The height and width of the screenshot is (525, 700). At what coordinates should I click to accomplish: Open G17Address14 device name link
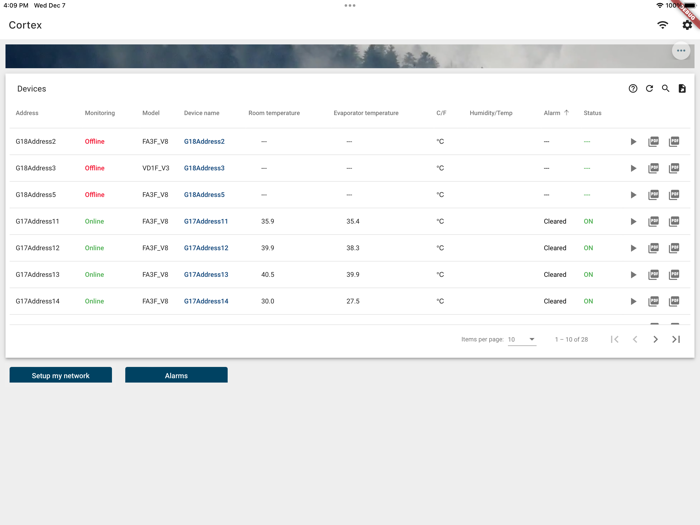pyautogui.click(x=206, y=301)
